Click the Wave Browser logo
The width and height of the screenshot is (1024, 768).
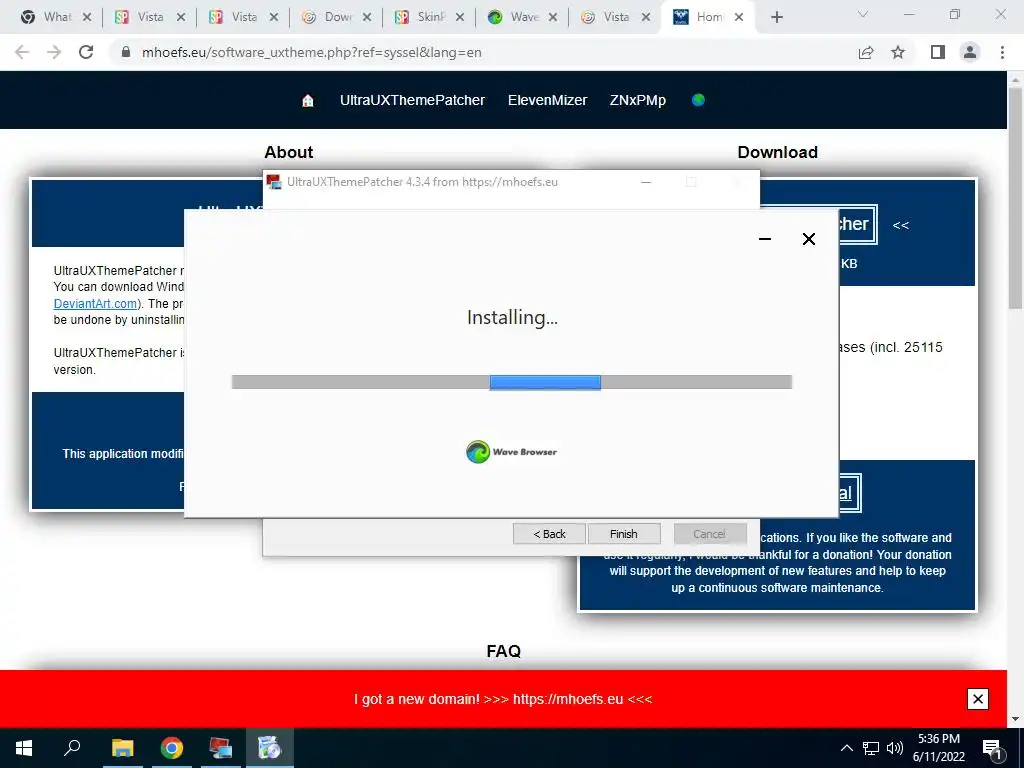pyautogui.click(x=511, y=452)
